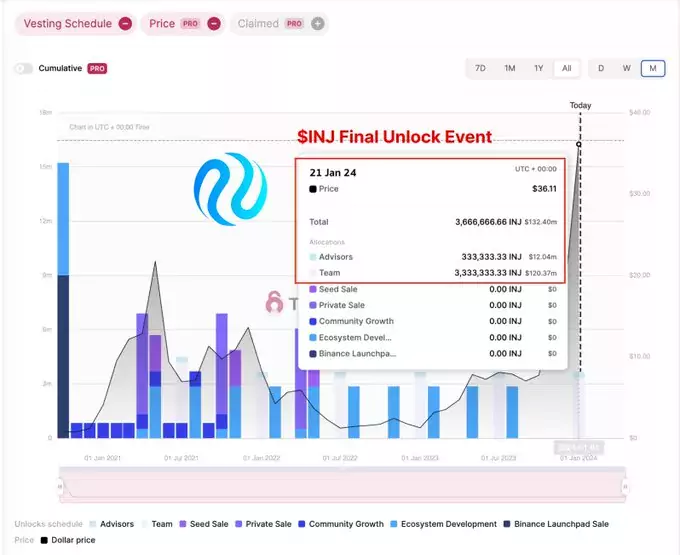Click the Vesting Schedule chip label
Viewport: 680px width, 555px height.
(68, 23)
